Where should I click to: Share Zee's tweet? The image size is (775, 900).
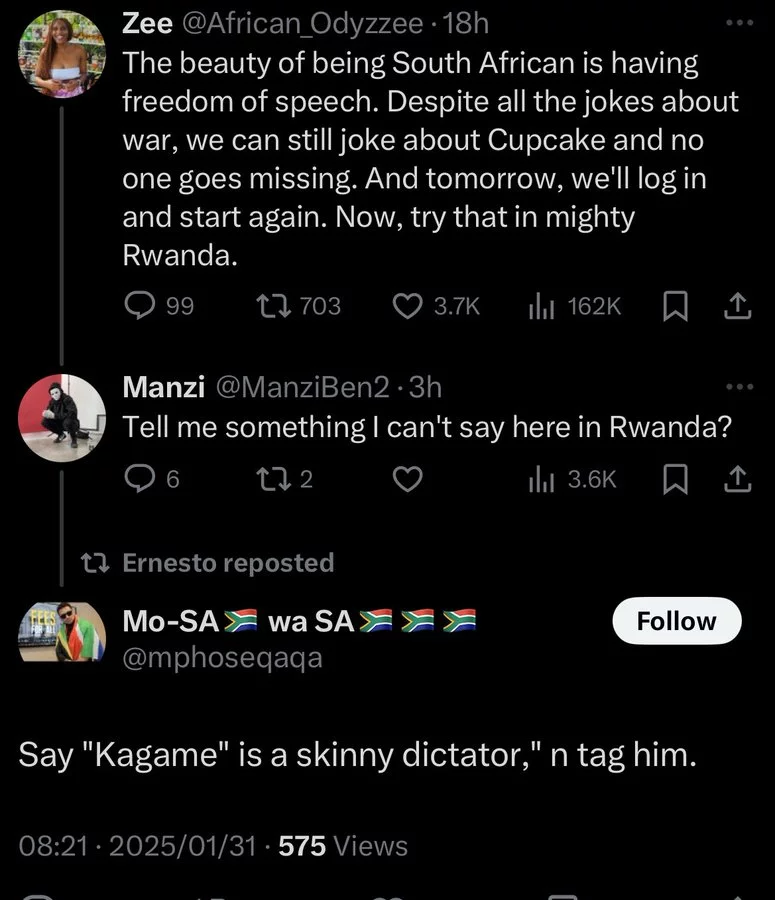point(738,306)
